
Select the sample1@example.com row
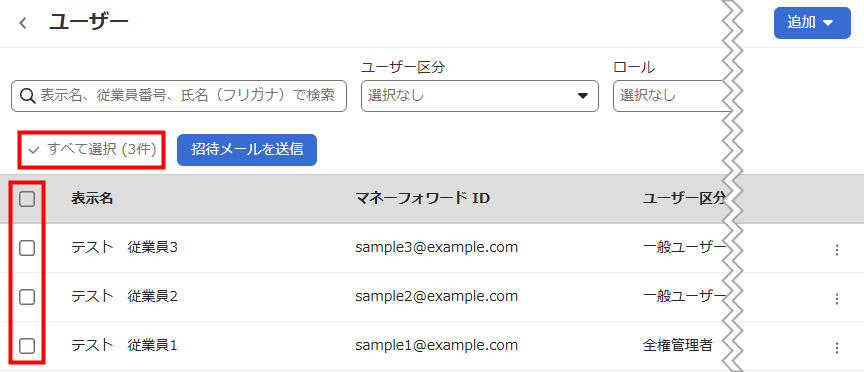432,346
